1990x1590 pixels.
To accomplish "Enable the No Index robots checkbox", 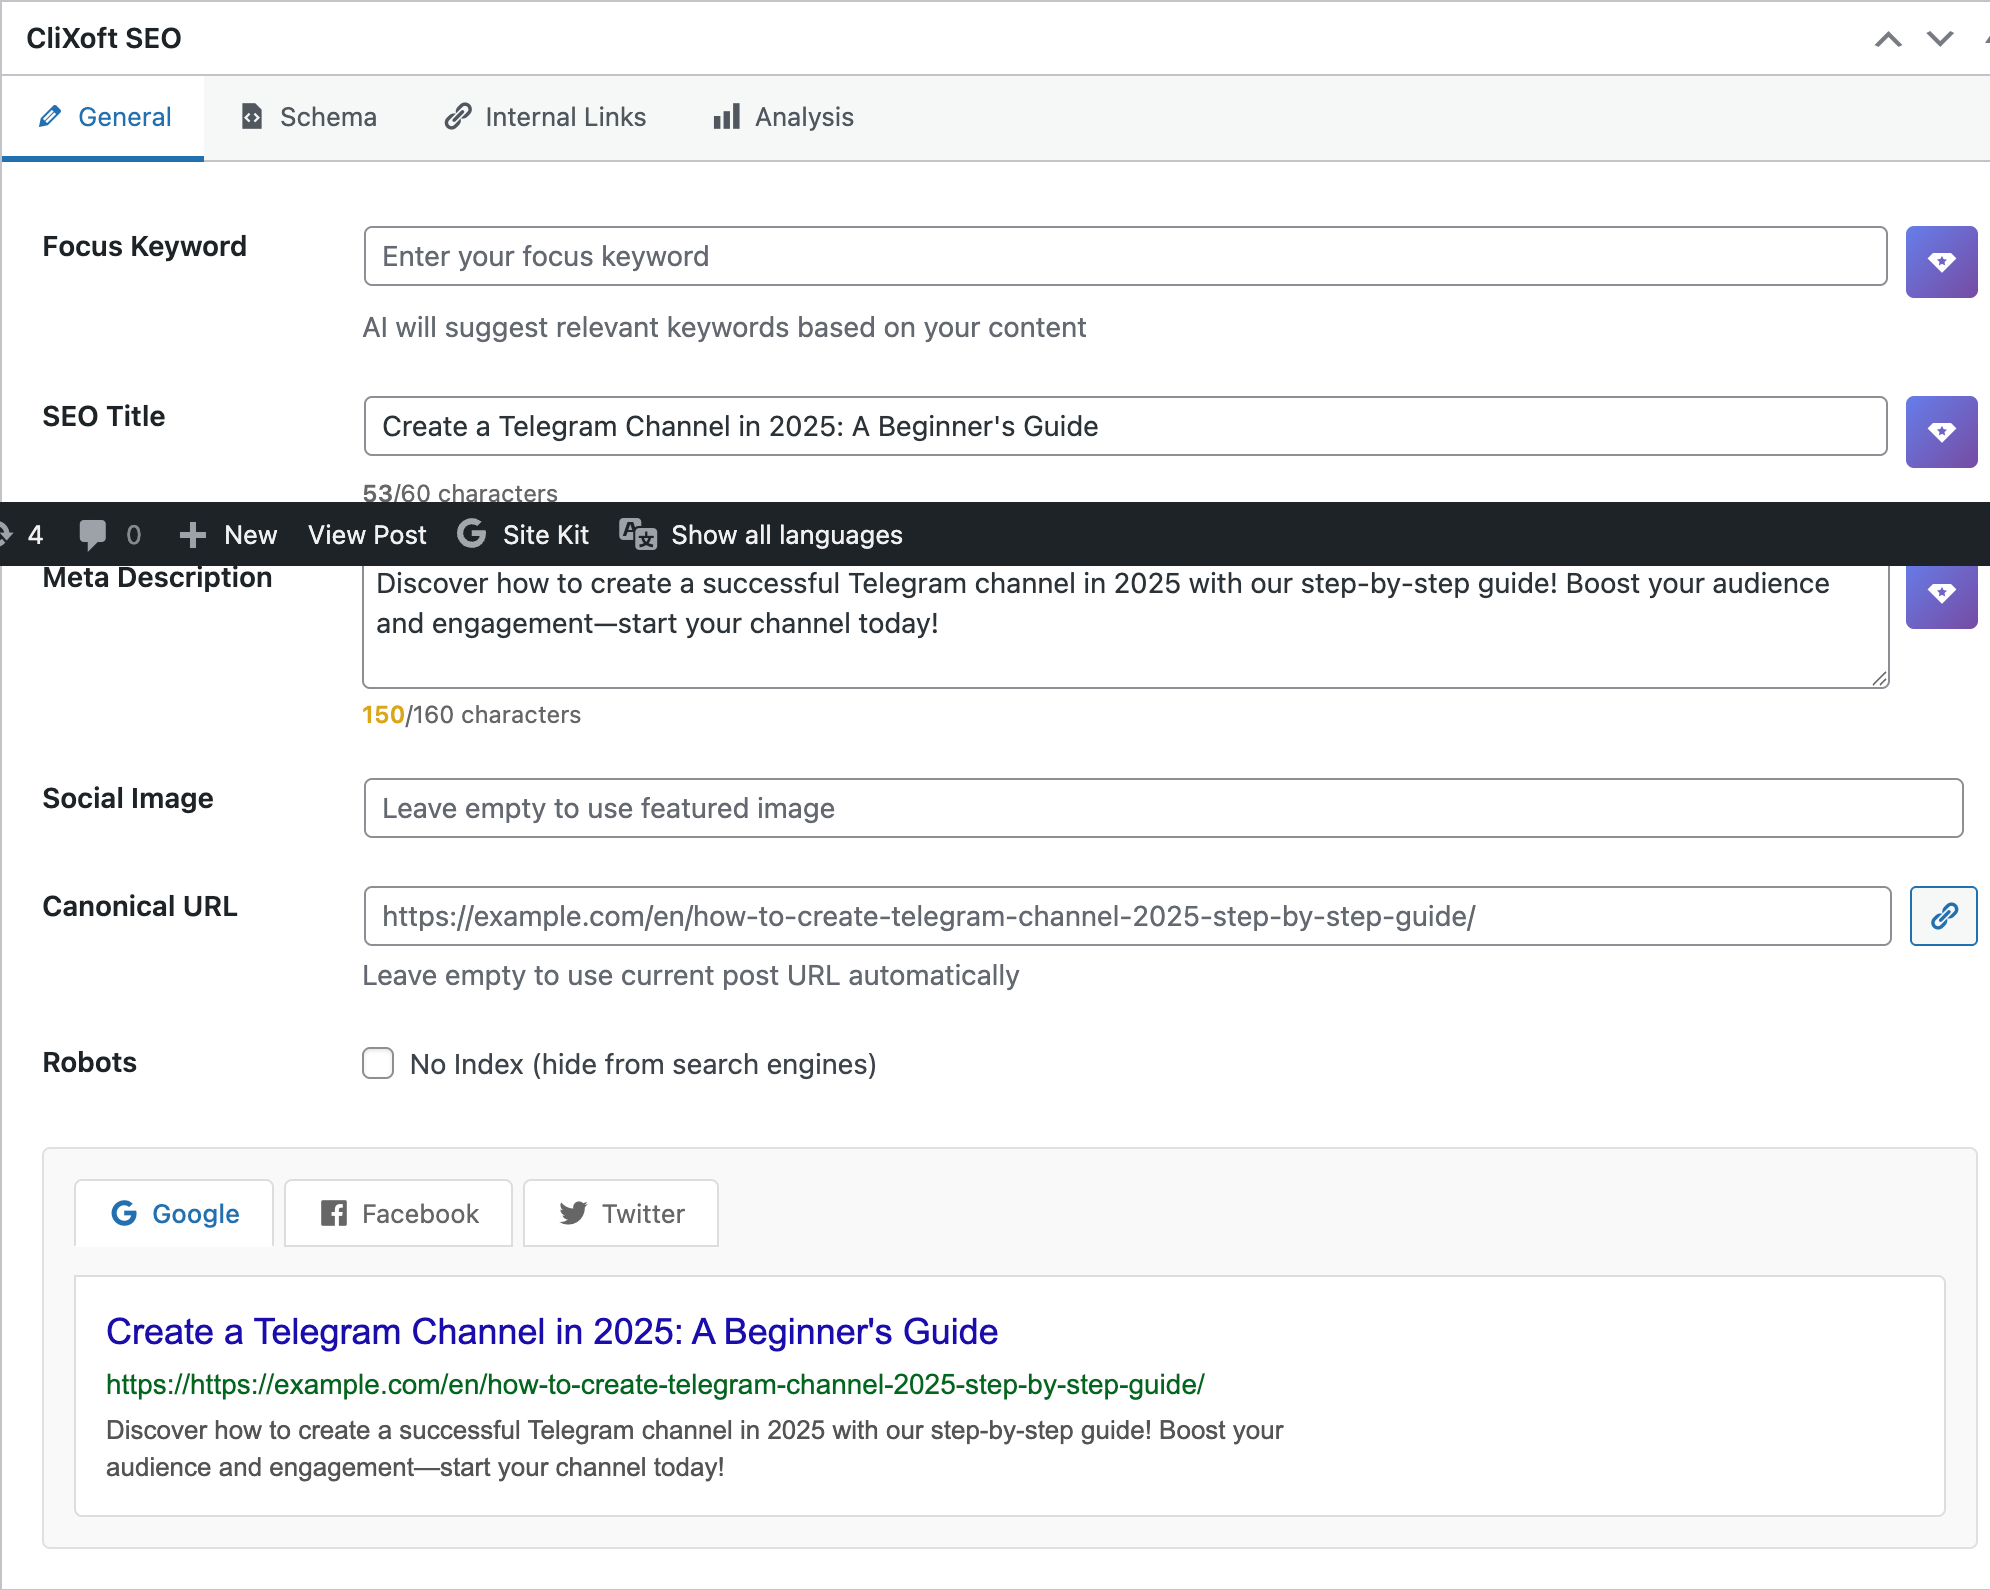I will (378, 1063).
